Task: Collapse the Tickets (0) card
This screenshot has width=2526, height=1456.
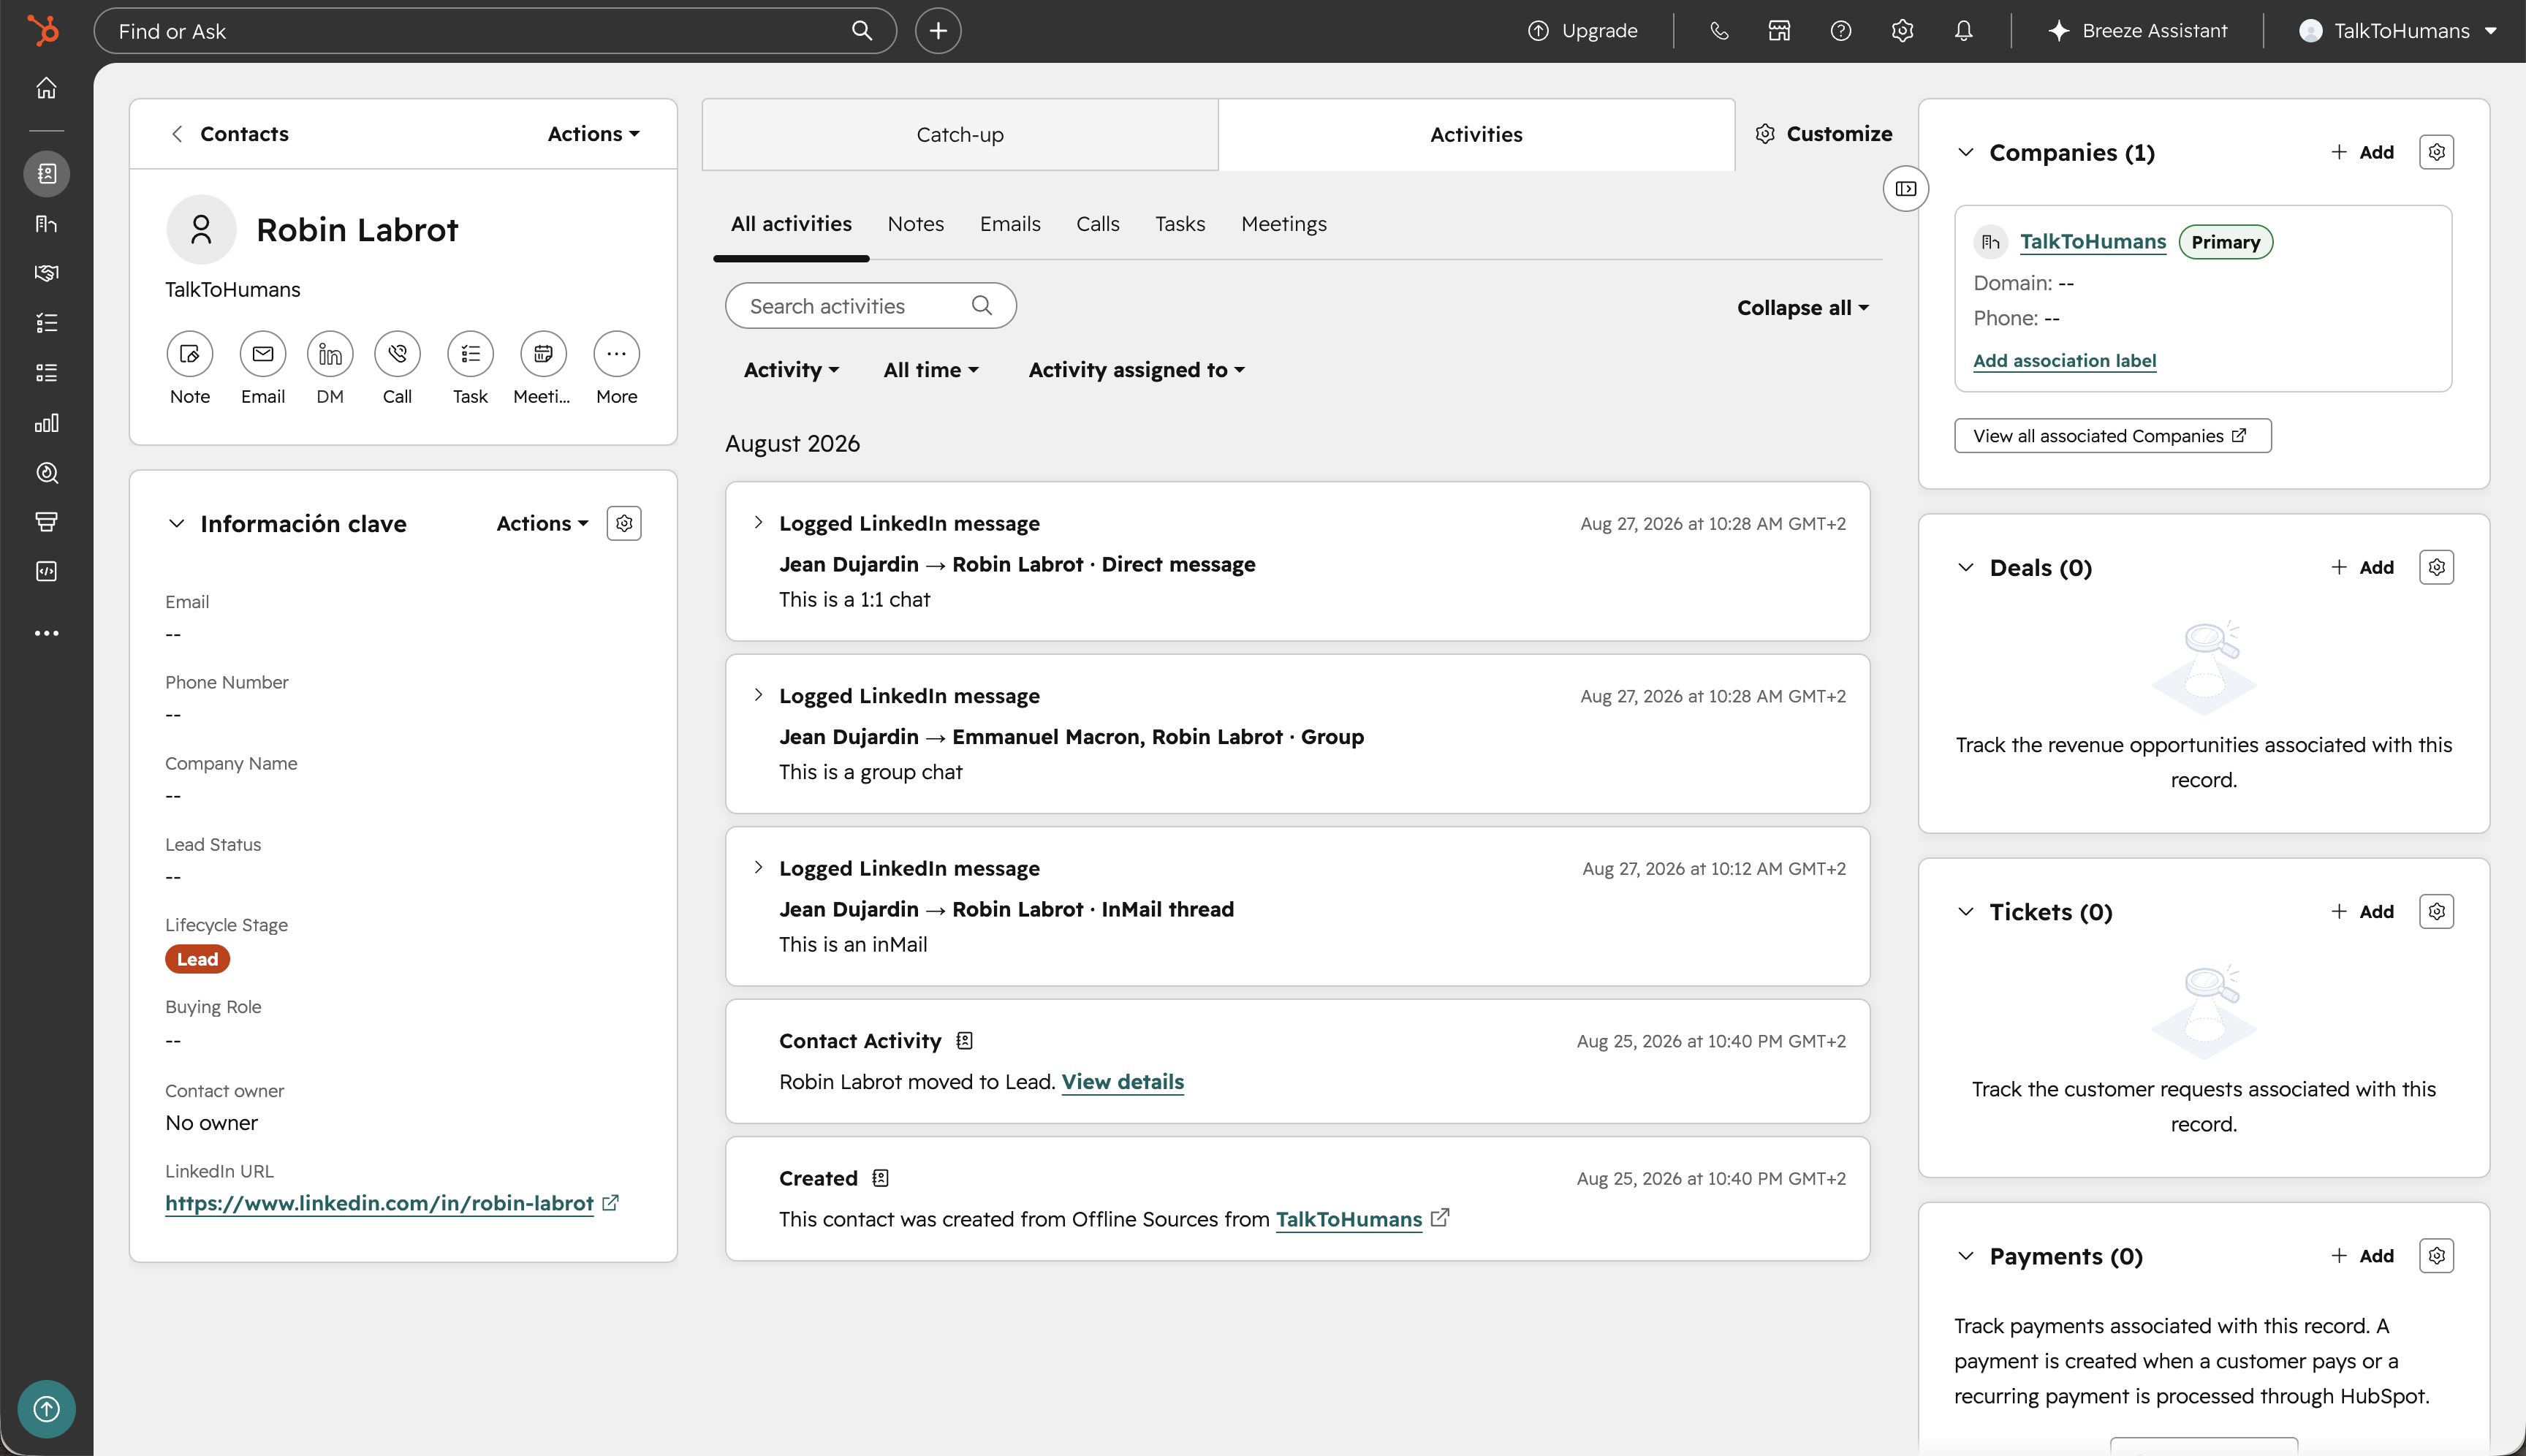Action: [1965, 911]
